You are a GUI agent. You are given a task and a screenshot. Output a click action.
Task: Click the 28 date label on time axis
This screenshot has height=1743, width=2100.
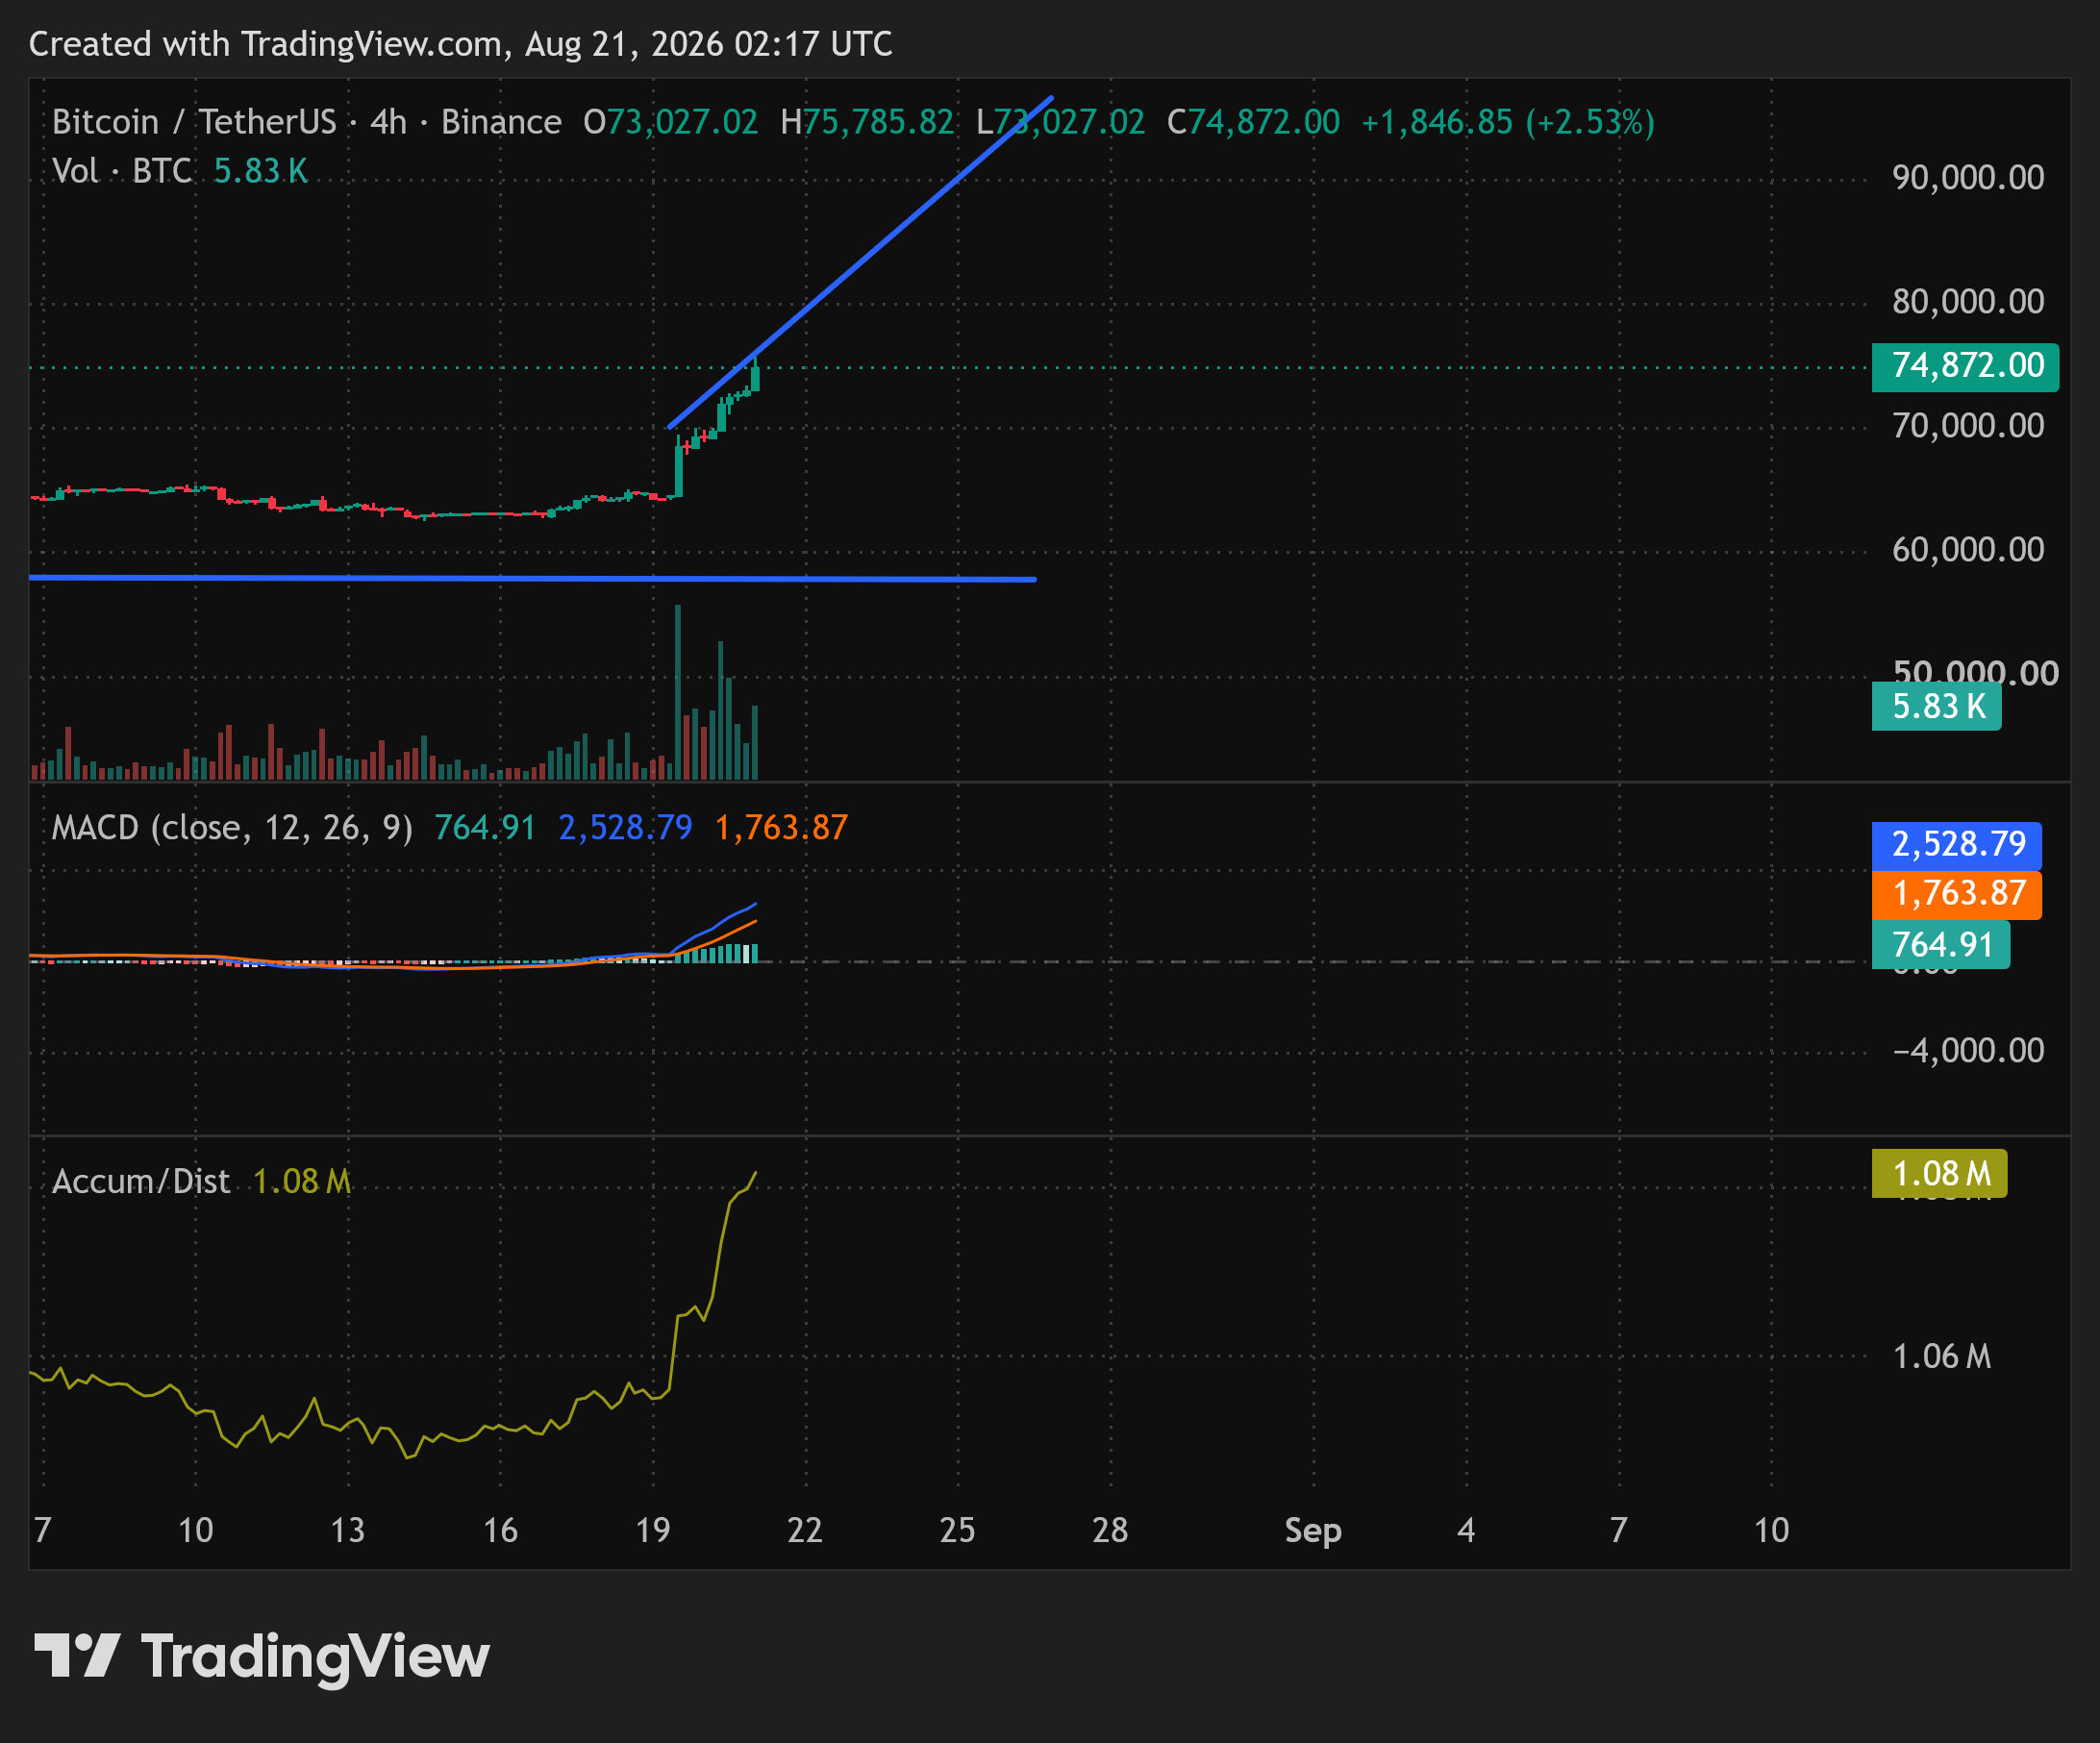click(1110, 1530)
